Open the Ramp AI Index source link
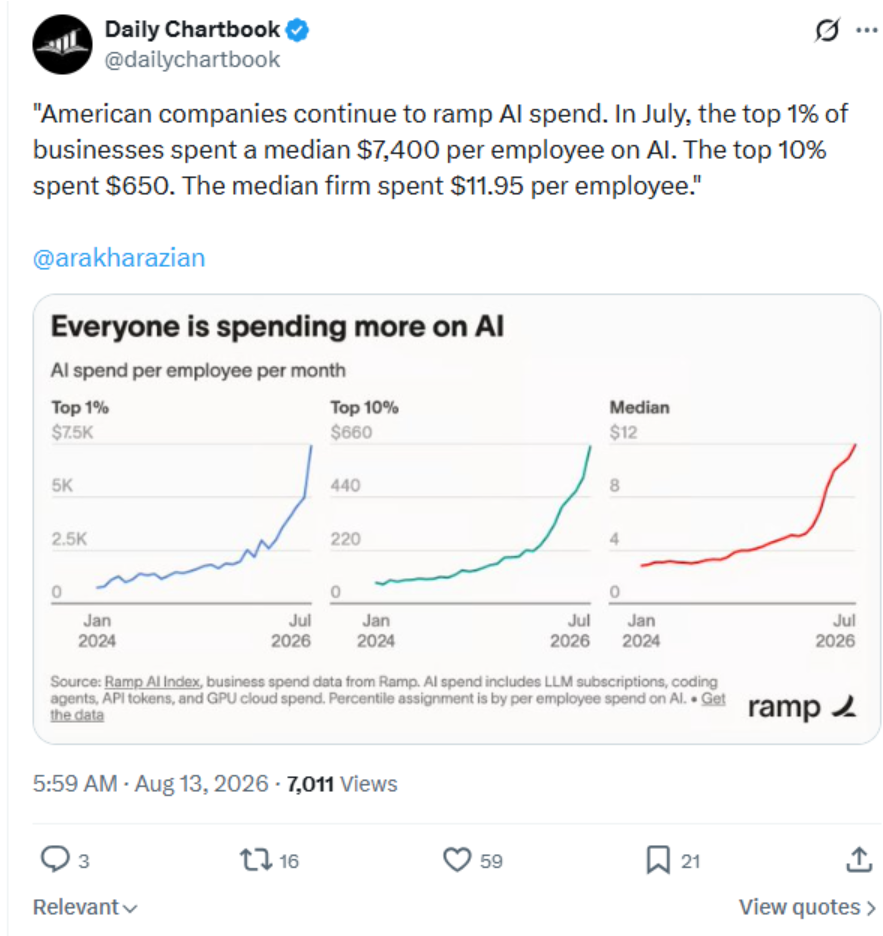 click(x=153, y=682)
